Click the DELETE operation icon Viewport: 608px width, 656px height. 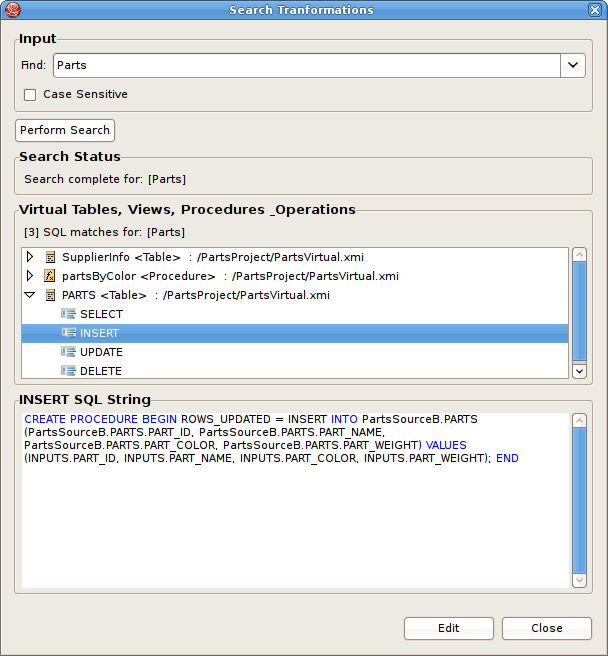pos(68,371)
